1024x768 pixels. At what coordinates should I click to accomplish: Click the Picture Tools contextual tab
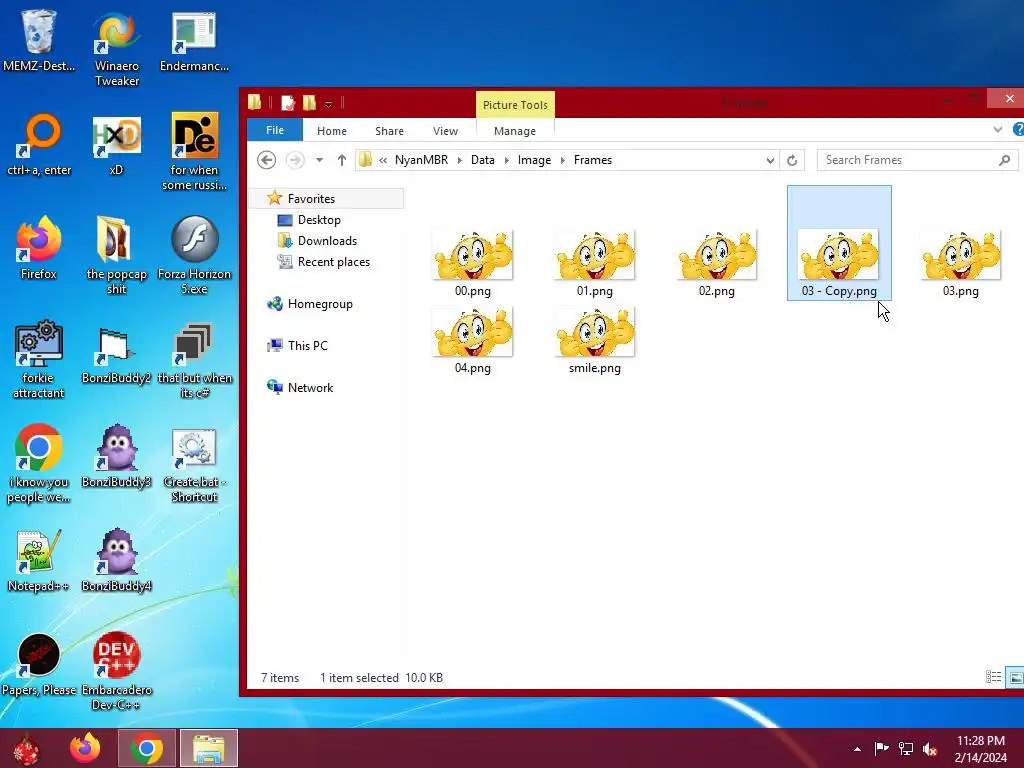click(x=515, y=104)
